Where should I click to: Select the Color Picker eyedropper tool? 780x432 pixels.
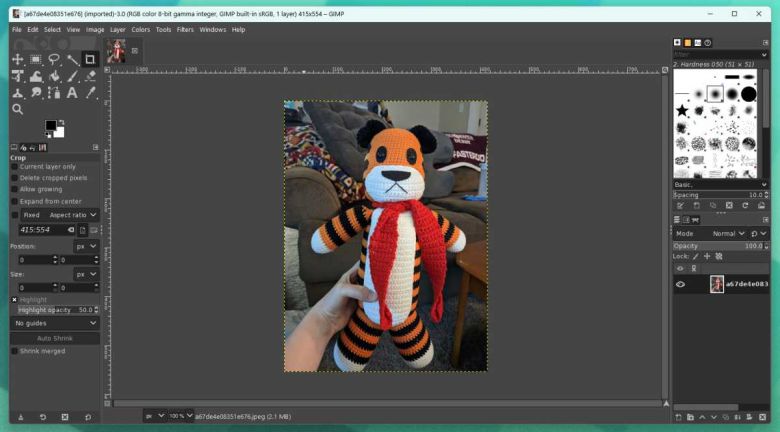click(x=90, y=93)
